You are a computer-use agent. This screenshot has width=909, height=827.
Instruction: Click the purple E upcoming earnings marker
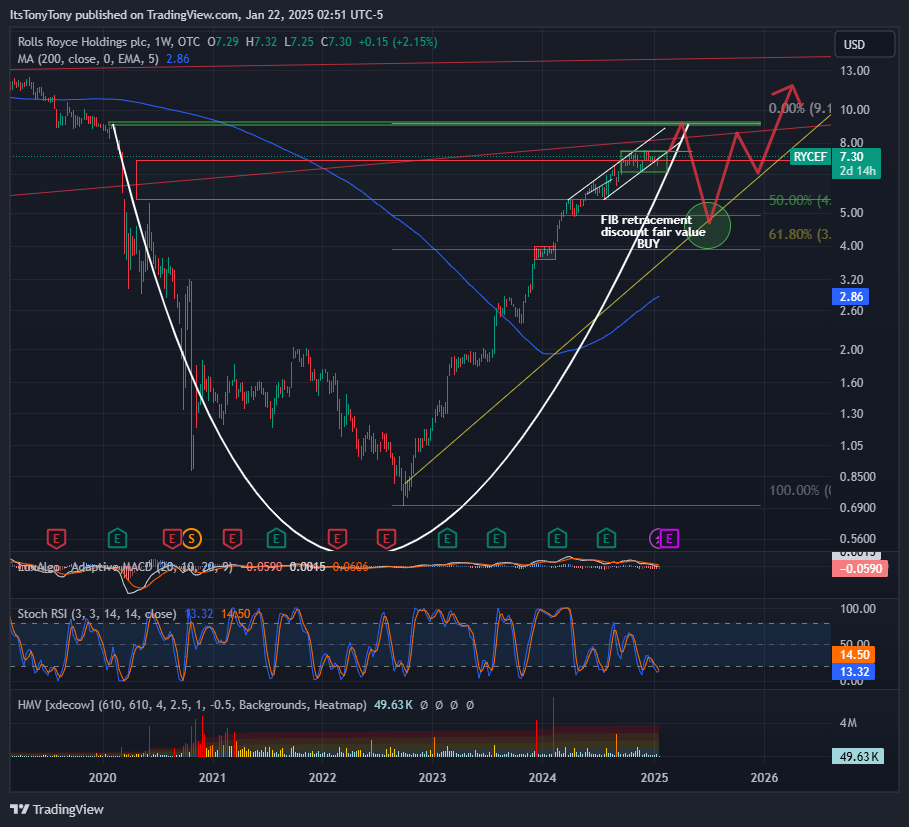pyautogui.click(x=669, y=539)
